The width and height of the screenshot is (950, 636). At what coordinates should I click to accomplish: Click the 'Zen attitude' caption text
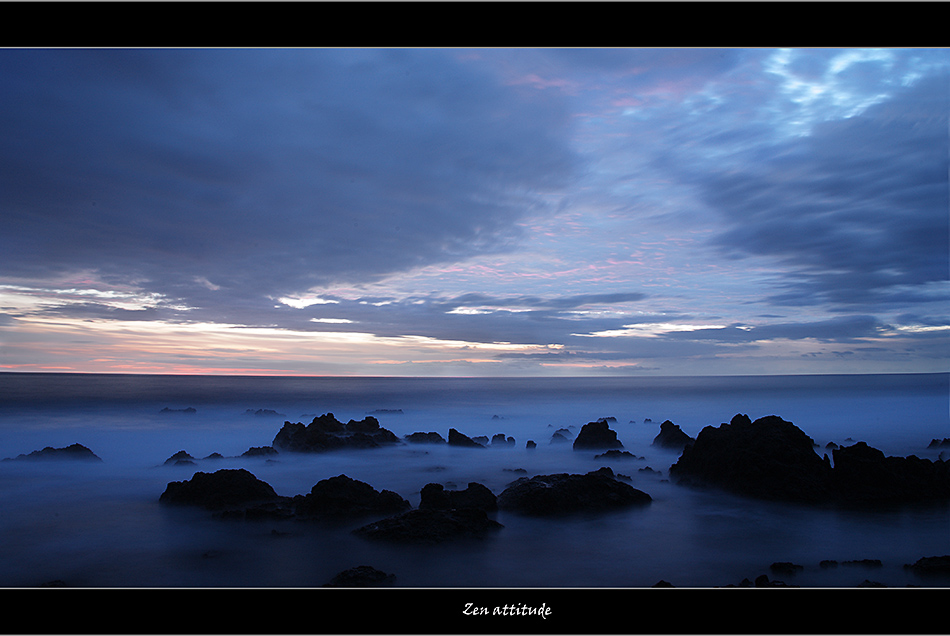pos(507,609)
